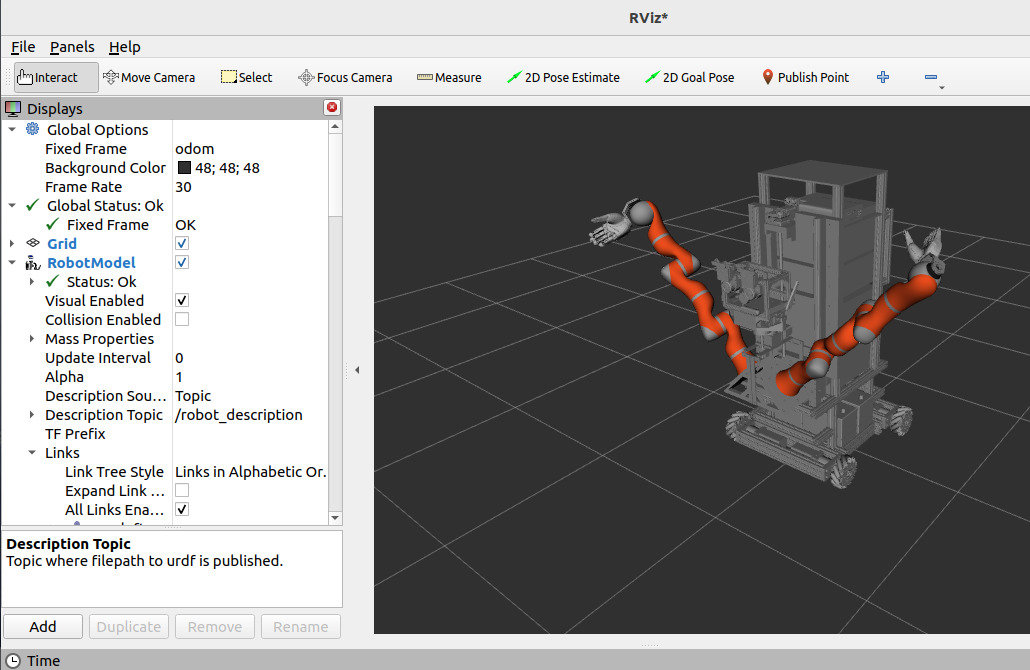
Task: Collapse the Global Options section
Action: (12, 129)
